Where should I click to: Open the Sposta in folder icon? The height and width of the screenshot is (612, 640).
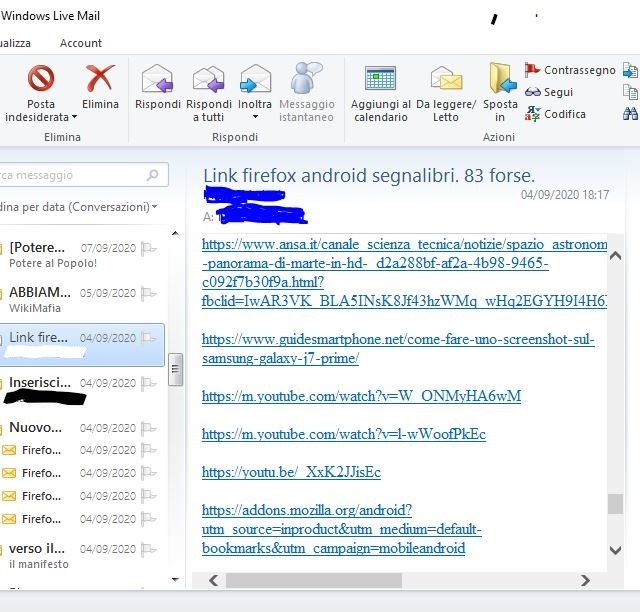pyautogui.click(x=502, y=78)
